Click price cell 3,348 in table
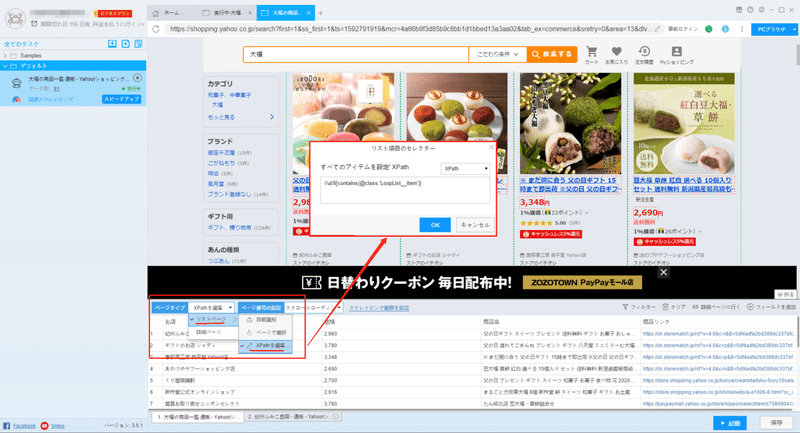The height and width of the screenshot is (433, 800). (330, 357)
